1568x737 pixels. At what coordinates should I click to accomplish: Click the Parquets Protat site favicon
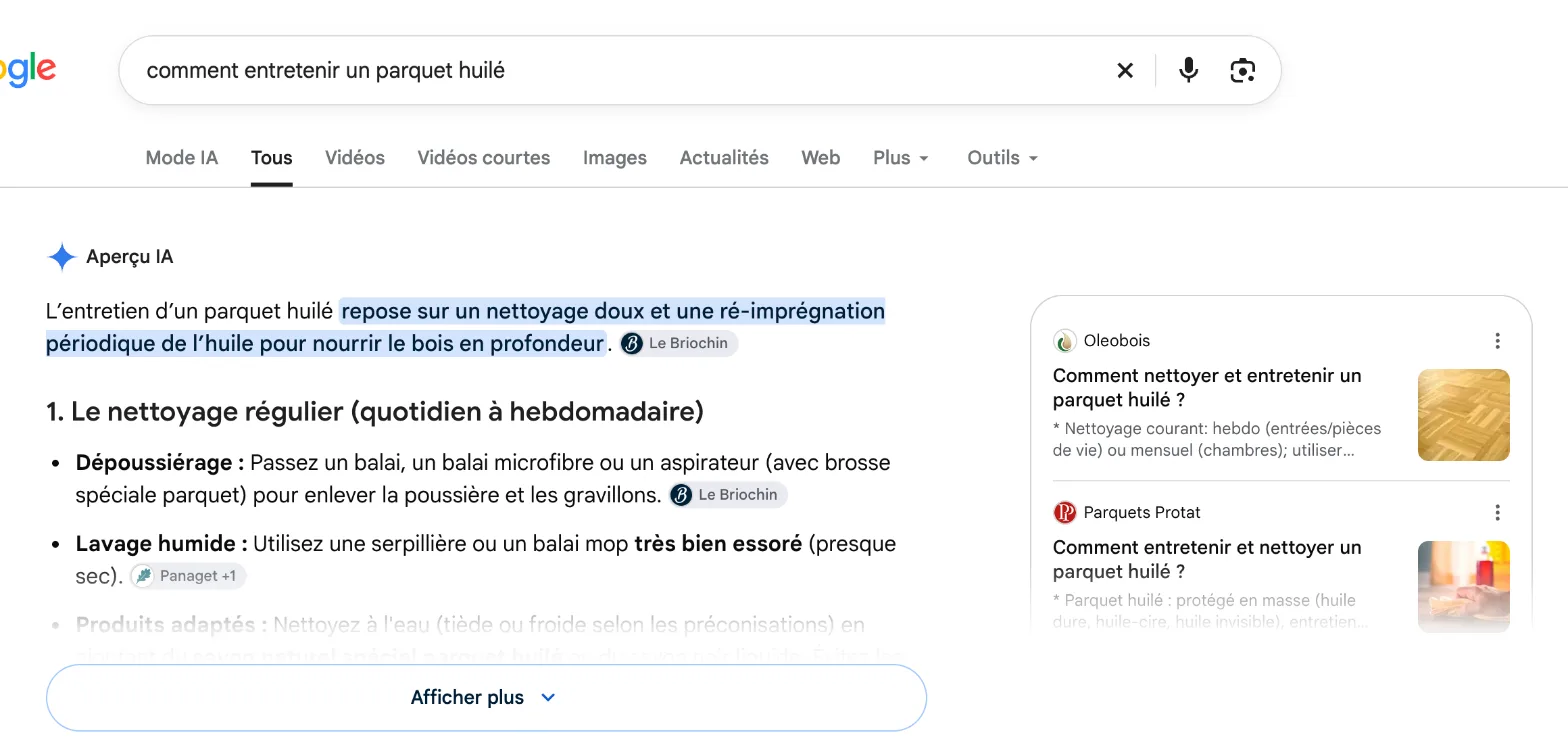point(1064,513)
